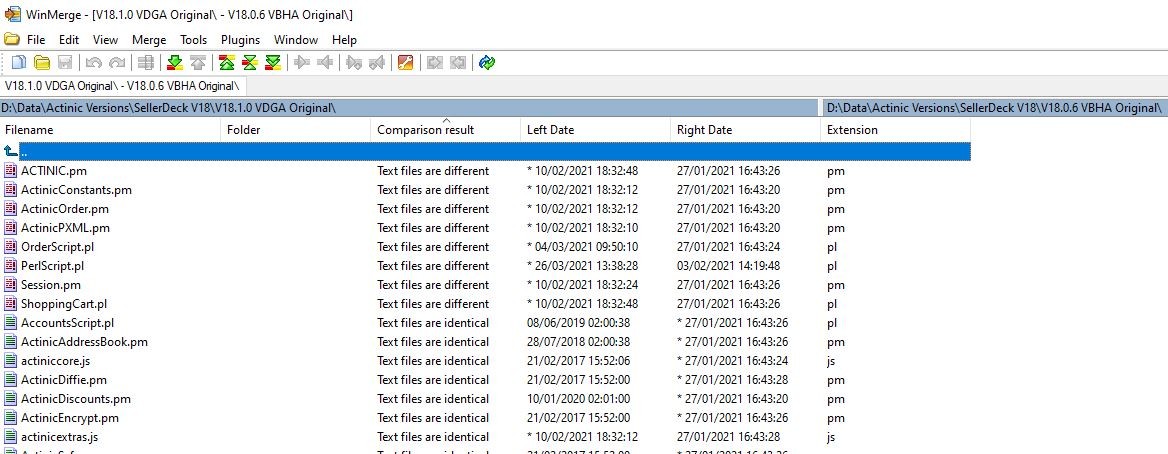Select the ACTINIC.pm file row
The height and width of the screenshot is (454, 1168).
click(x=53, y=171)
